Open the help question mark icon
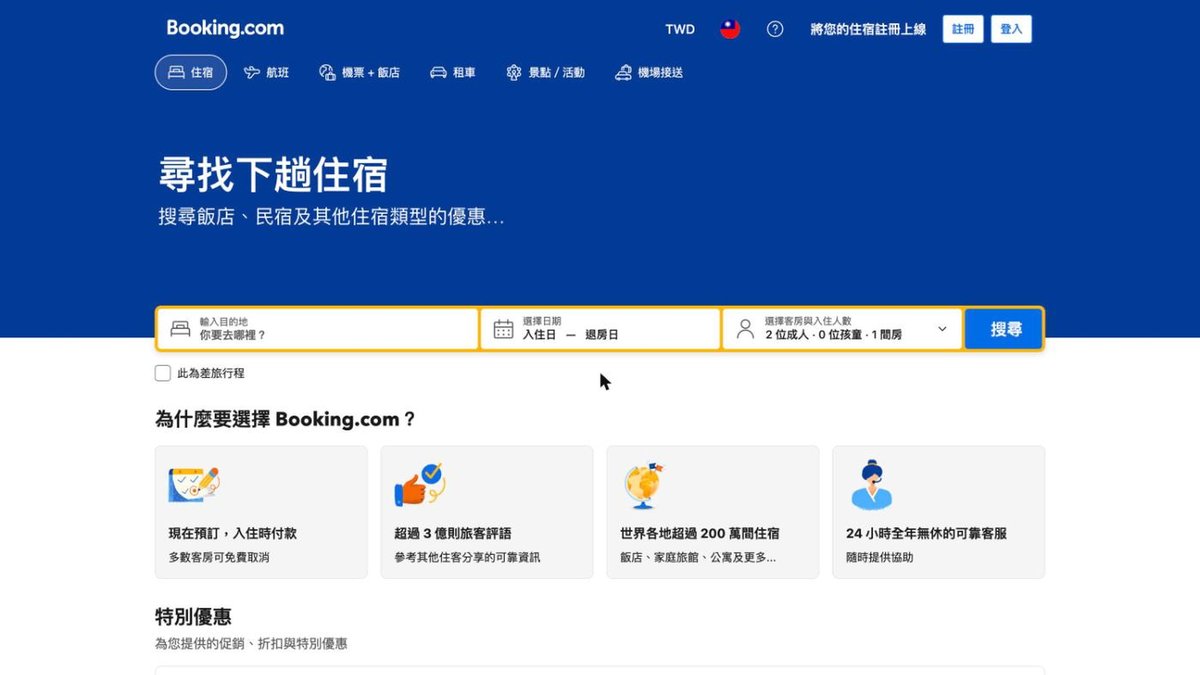 [x=775, y=29]
